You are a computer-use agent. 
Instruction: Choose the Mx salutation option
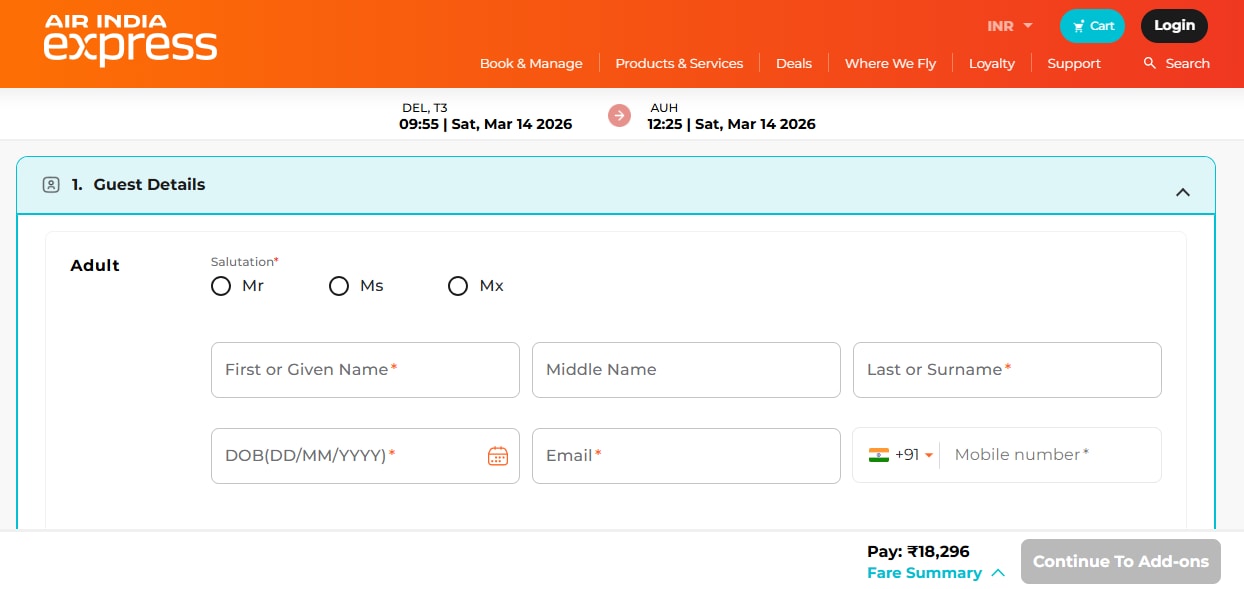[458, 286]
